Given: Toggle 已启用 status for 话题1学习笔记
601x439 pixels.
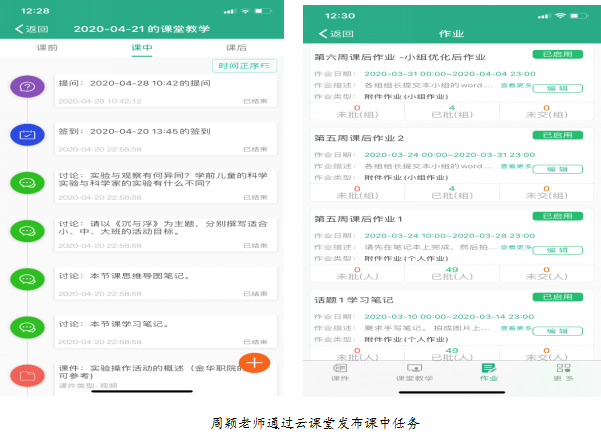Looking at the screenshot, I should pyautogui.click(x=557, y=297).
